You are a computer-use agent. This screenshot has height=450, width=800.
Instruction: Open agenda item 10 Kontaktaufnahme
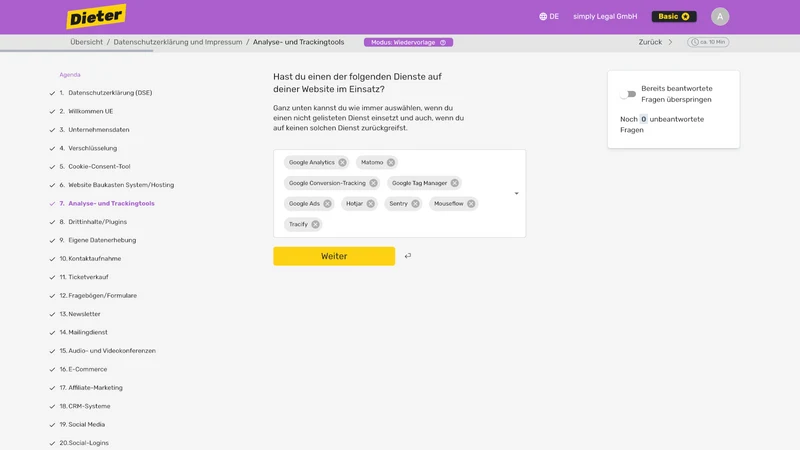point(90,259)
